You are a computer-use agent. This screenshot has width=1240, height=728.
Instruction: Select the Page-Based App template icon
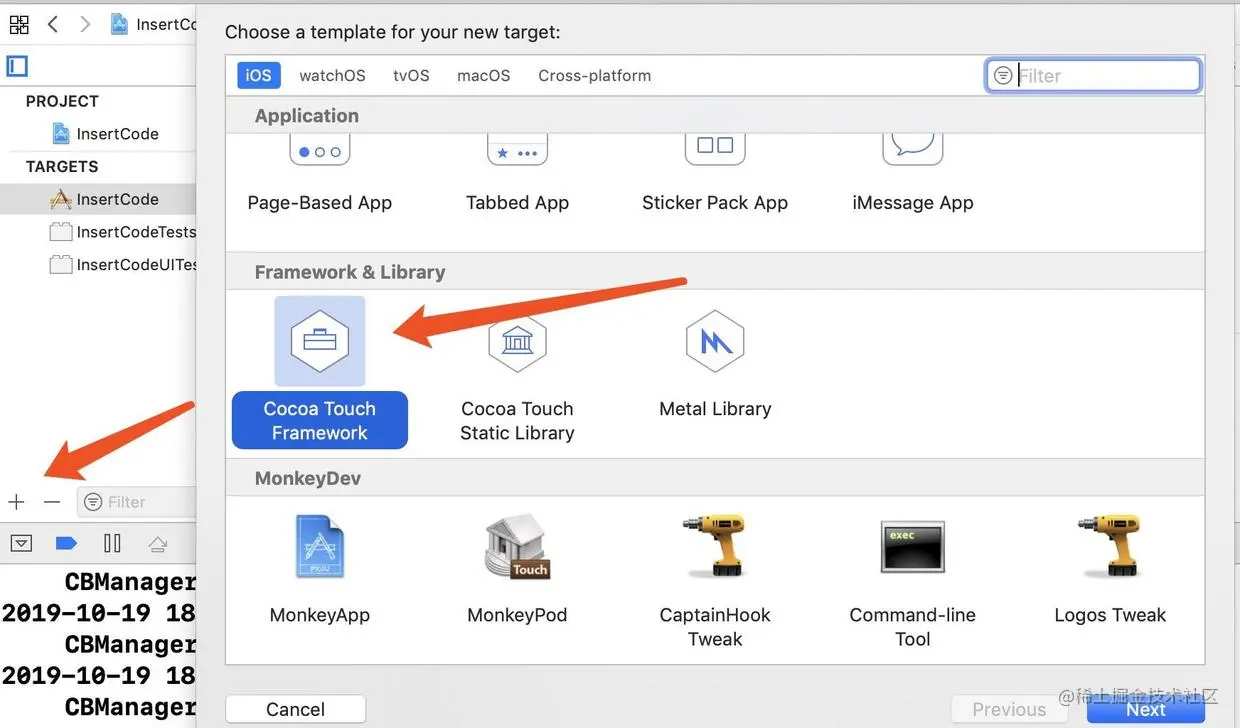coord(319,150)
